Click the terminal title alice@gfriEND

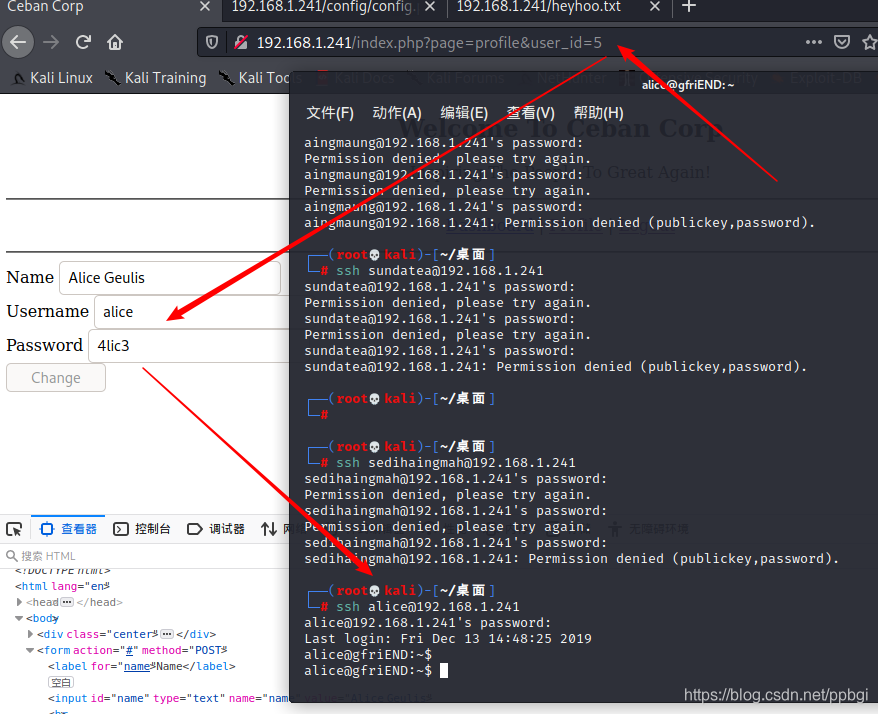click(688, 85)
